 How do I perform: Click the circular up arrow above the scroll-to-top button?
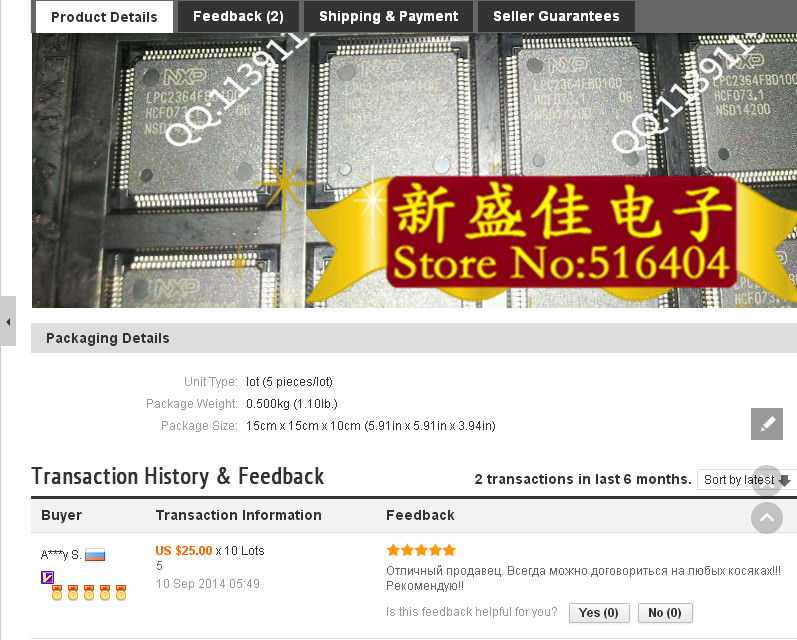coord(767,480)
